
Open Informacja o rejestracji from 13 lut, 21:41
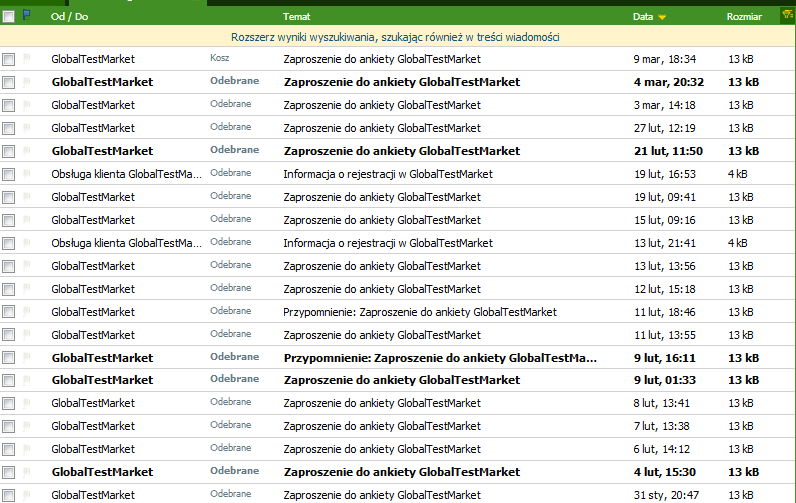[x=388, y=243]
